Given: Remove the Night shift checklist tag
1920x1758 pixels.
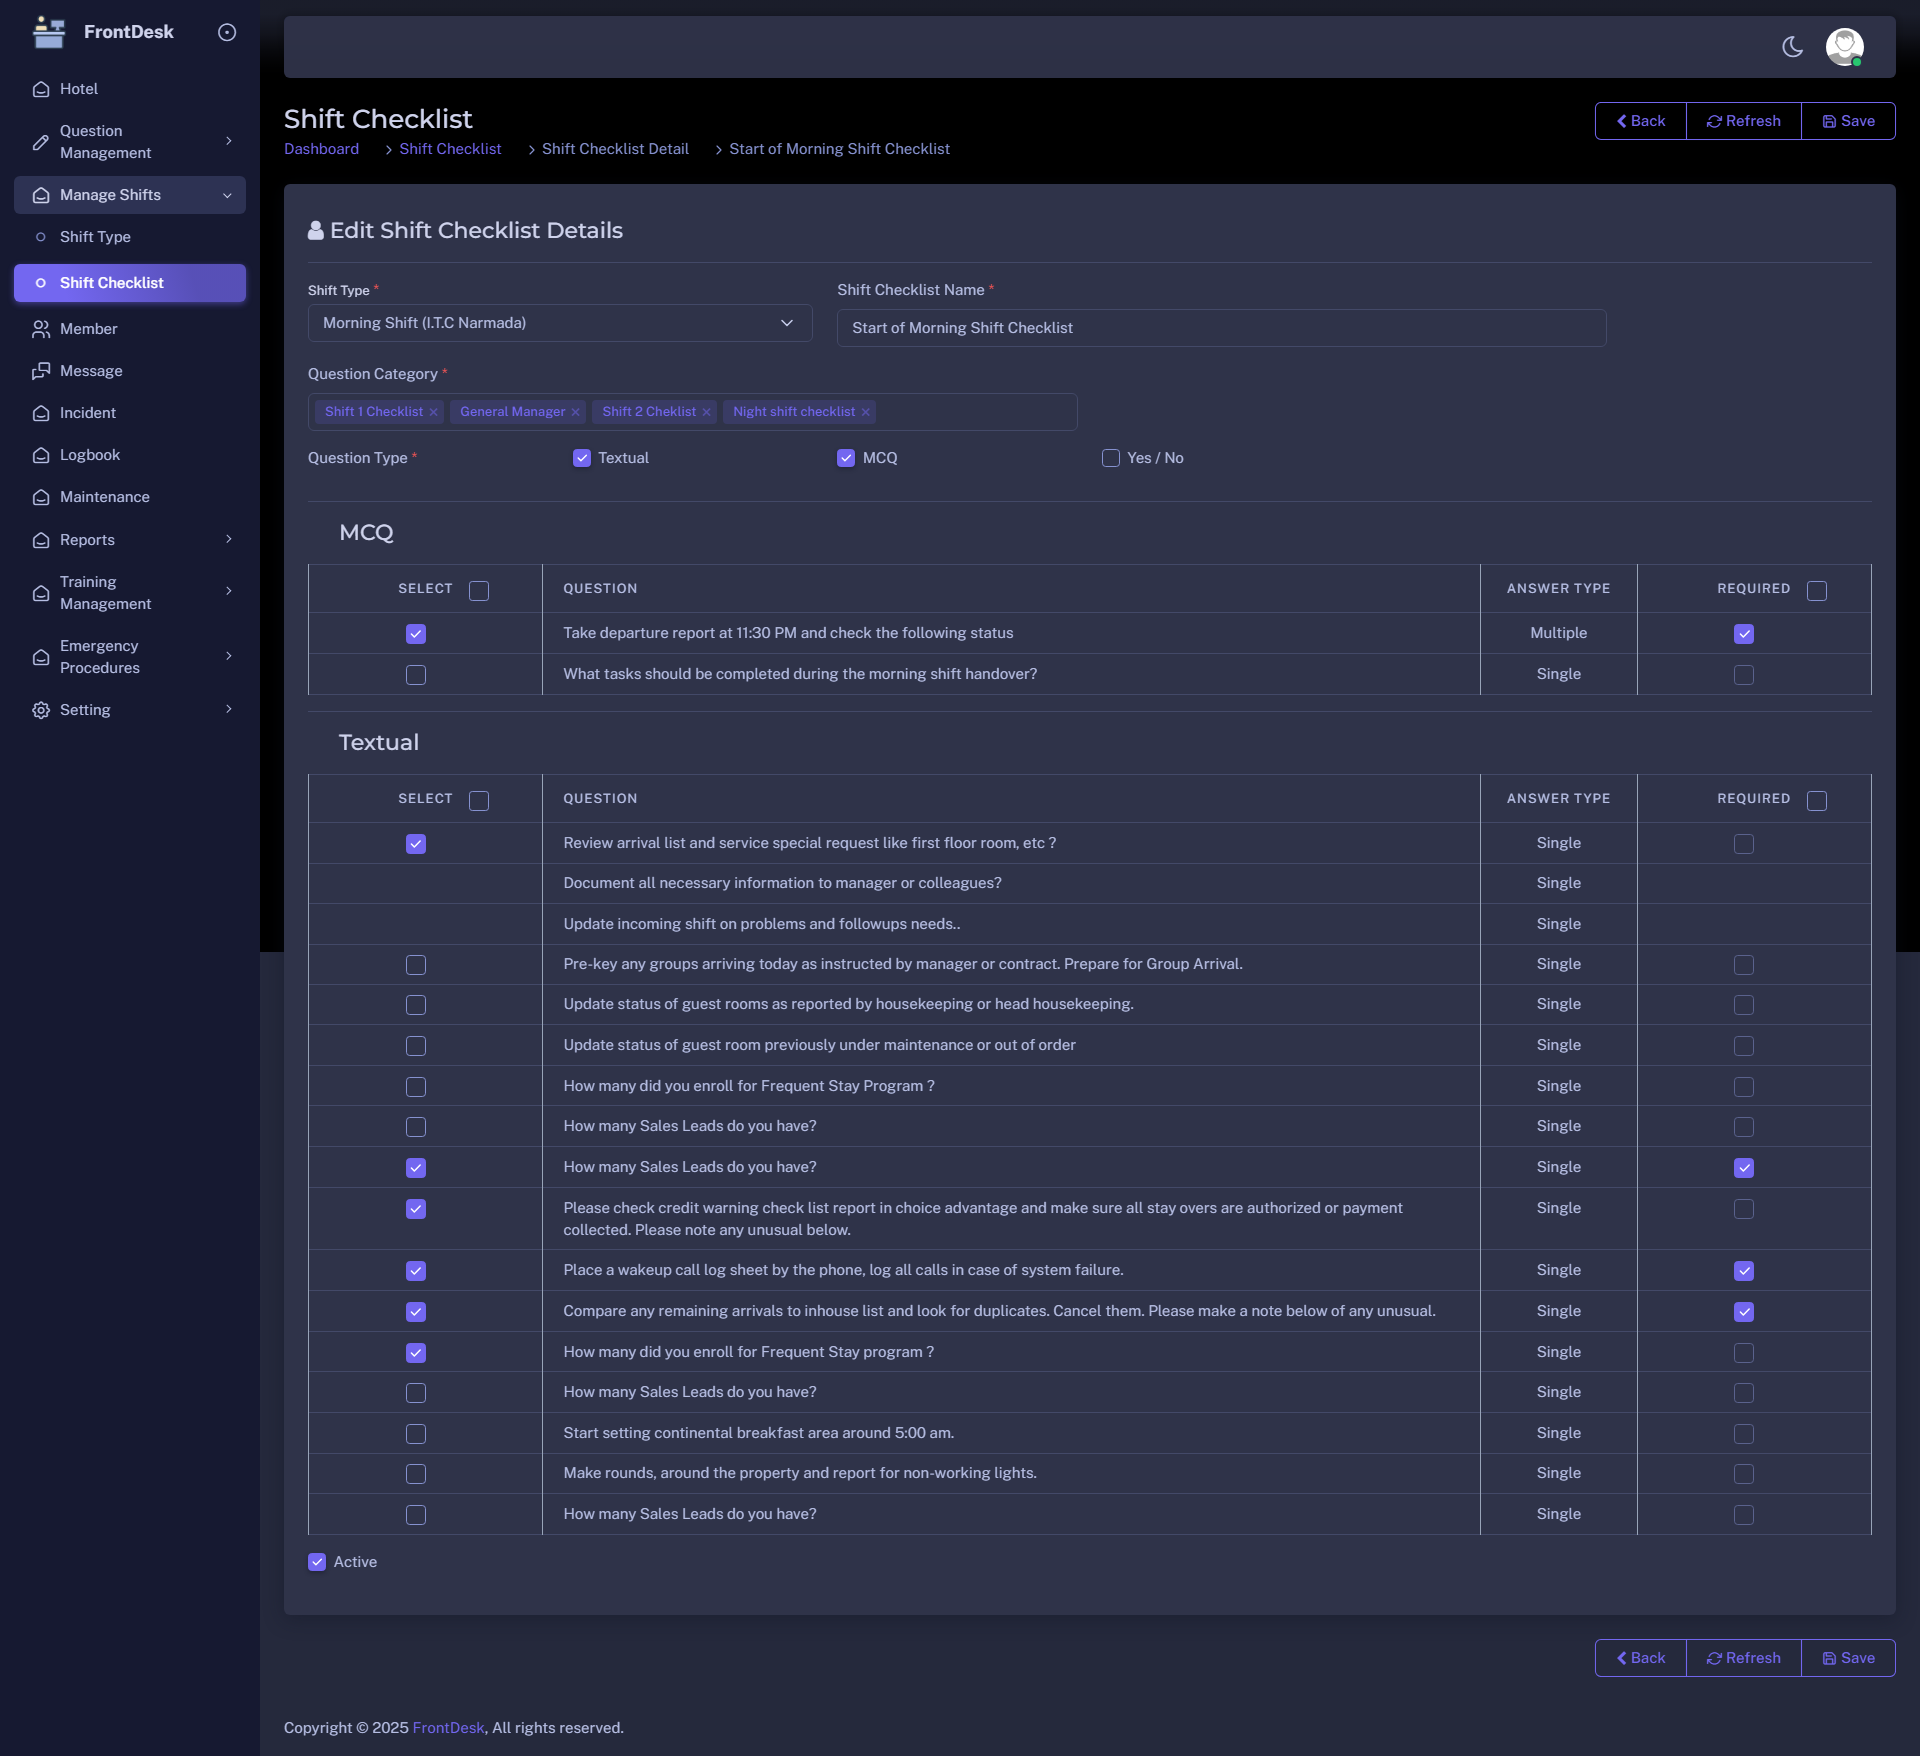Looking at the screenshot, I should (866, 412).
